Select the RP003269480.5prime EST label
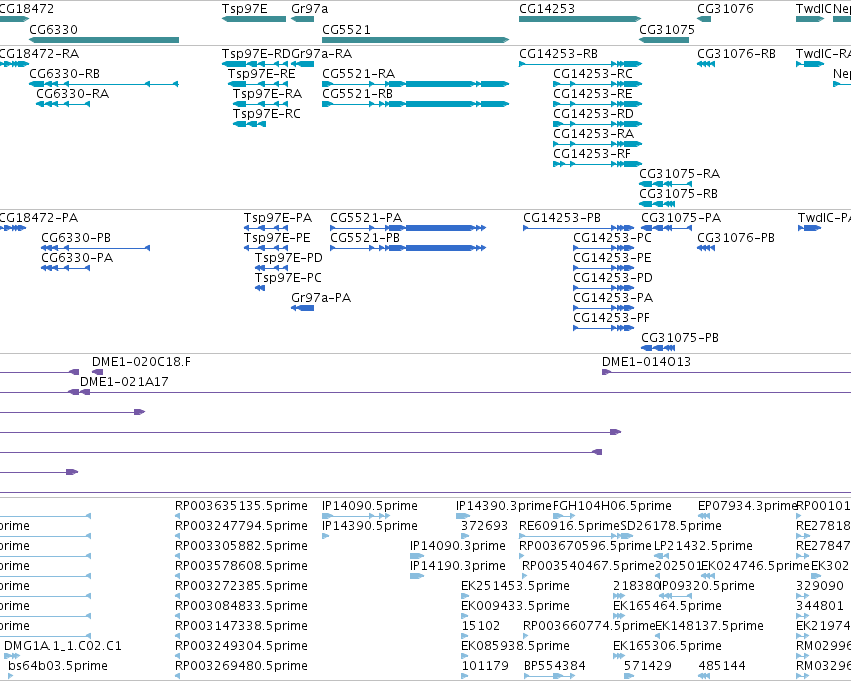The height and width of the screenshot is (681, 851). click(x=242, y=666)
